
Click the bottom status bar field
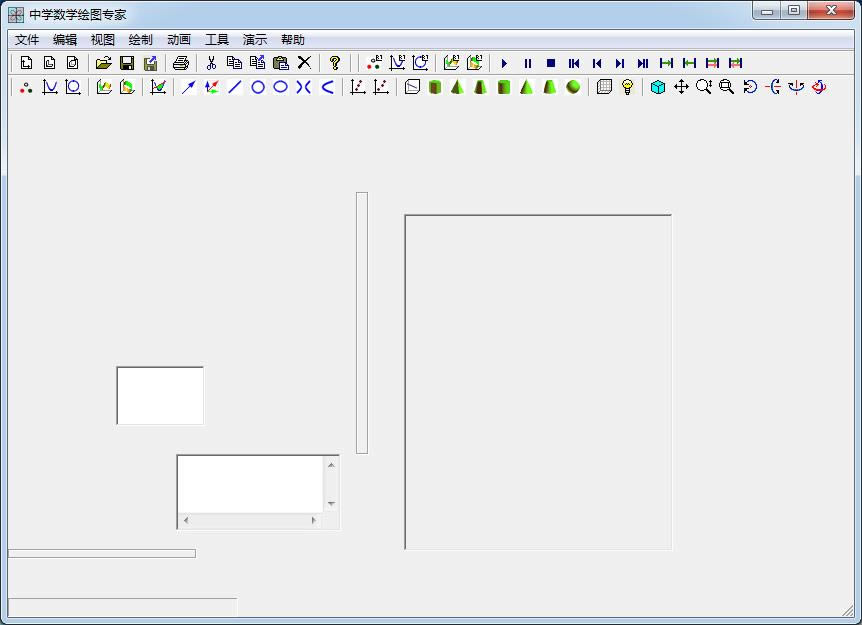point(123,607)
